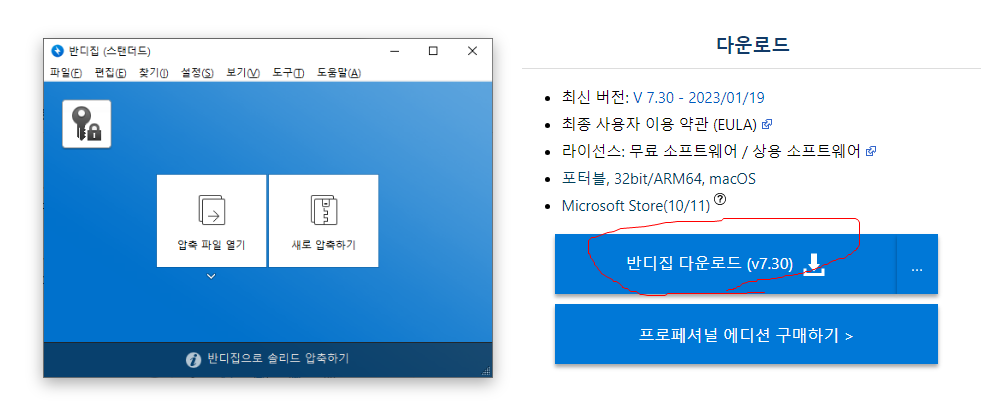This screenshot has width=1003, height=414.
Task: Open the 파일(F) menu in Bandizip
Action: coord(66,72)
